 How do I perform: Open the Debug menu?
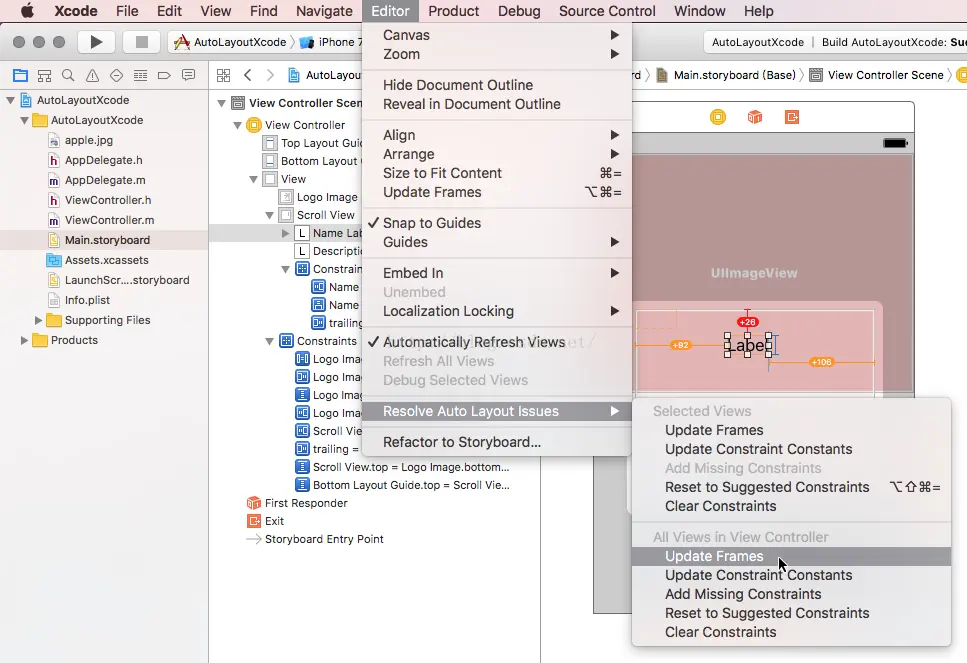click(x=519, y=11)
